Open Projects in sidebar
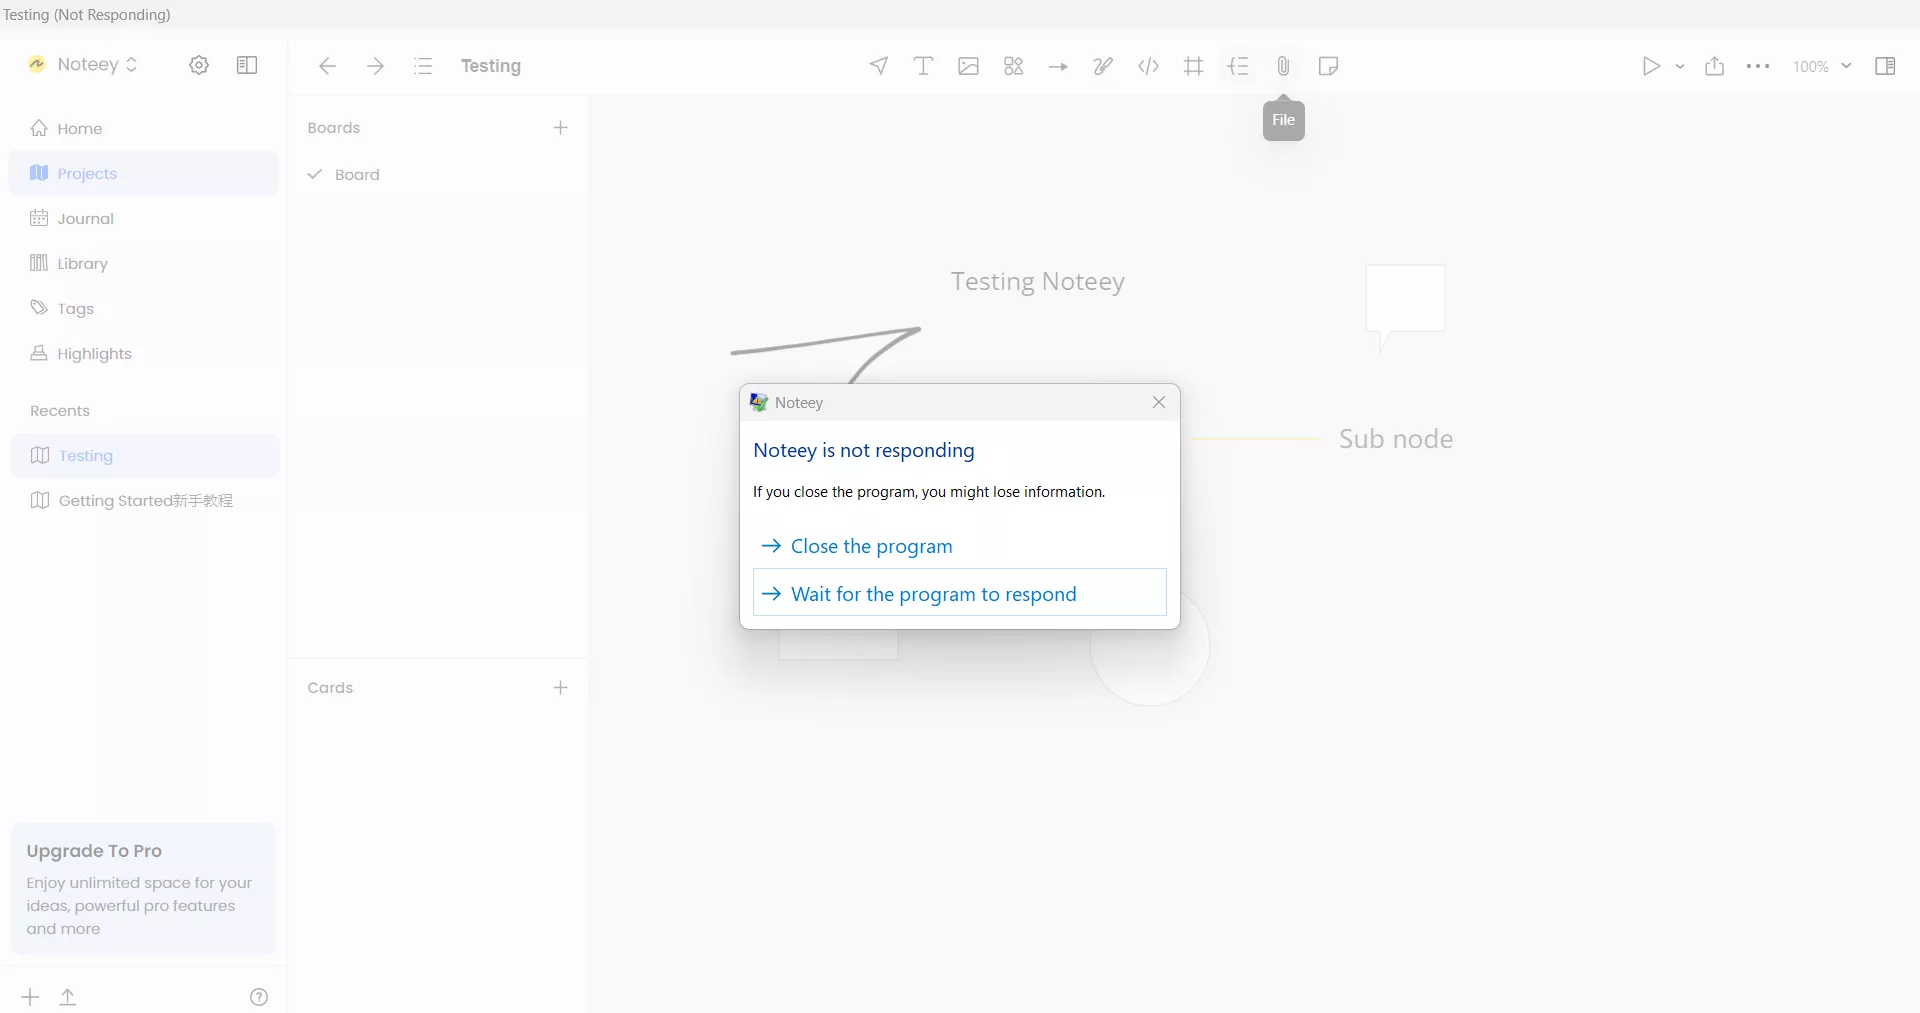 click(143, 173)
